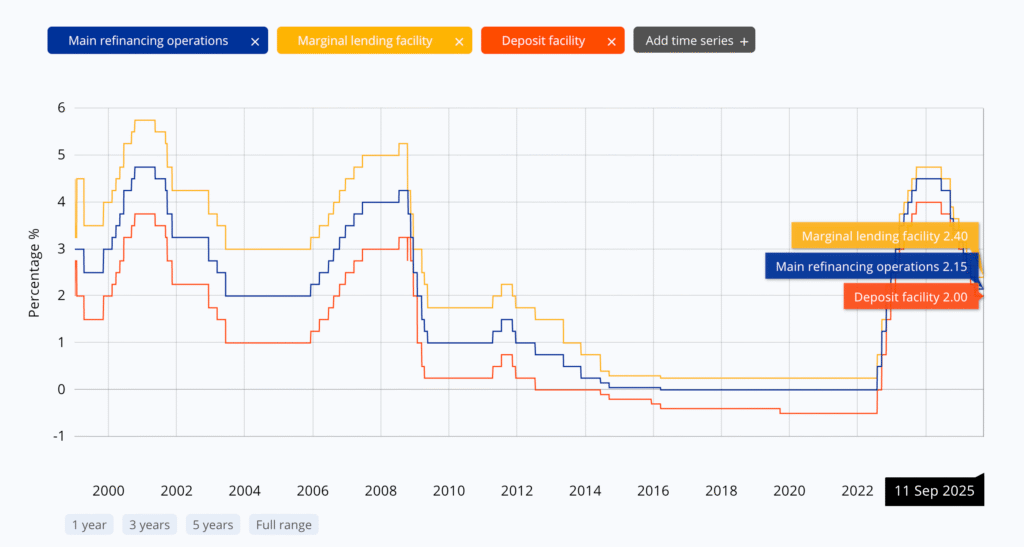Select the 3 years range
The image size is (1024, 547).
point(148,524)
